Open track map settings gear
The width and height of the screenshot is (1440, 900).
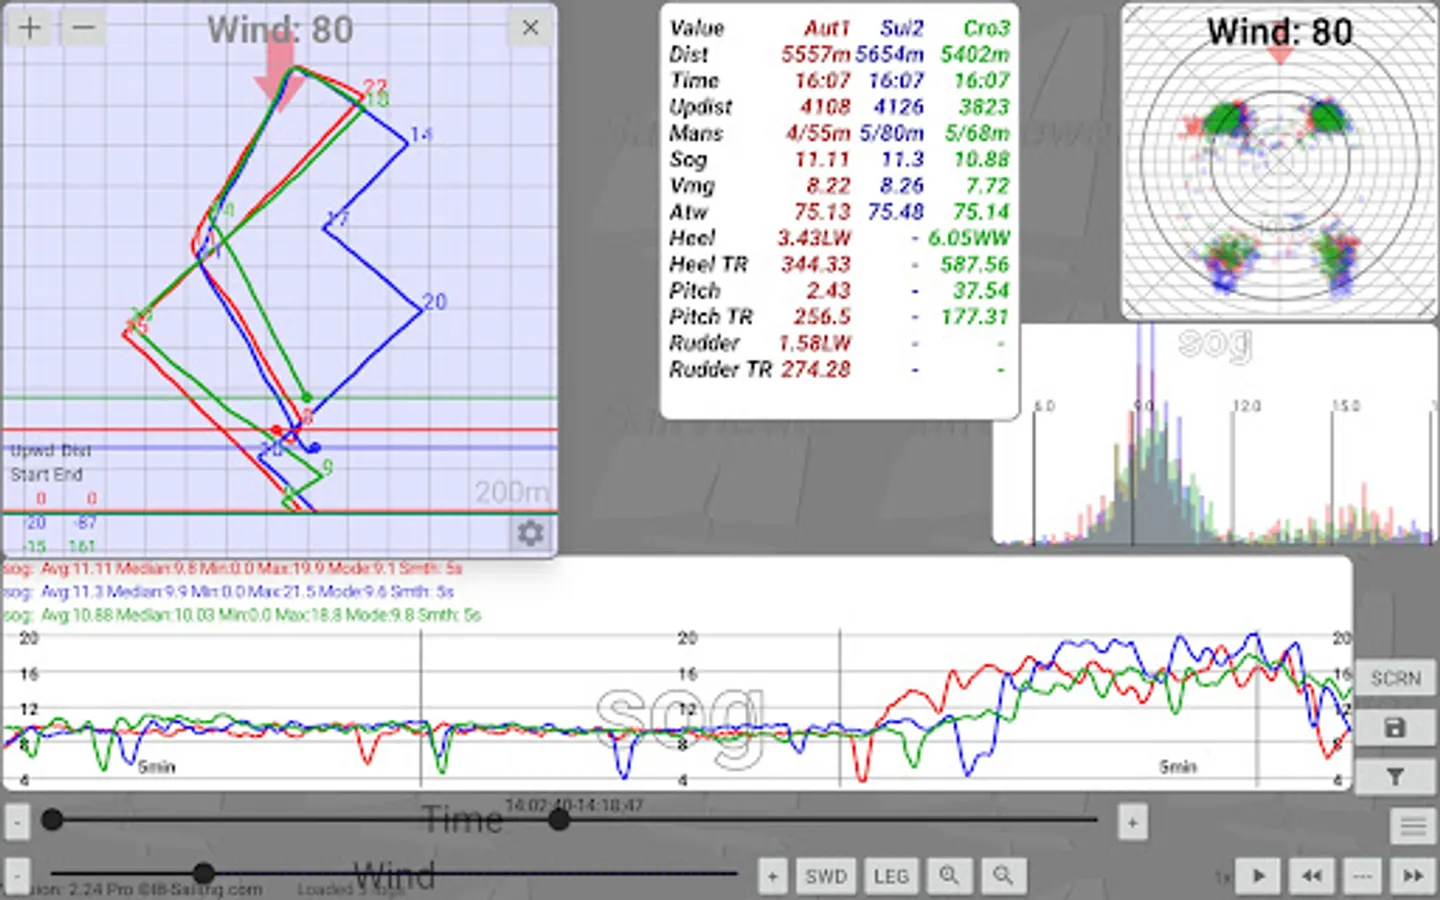click(x=530, y=533)
